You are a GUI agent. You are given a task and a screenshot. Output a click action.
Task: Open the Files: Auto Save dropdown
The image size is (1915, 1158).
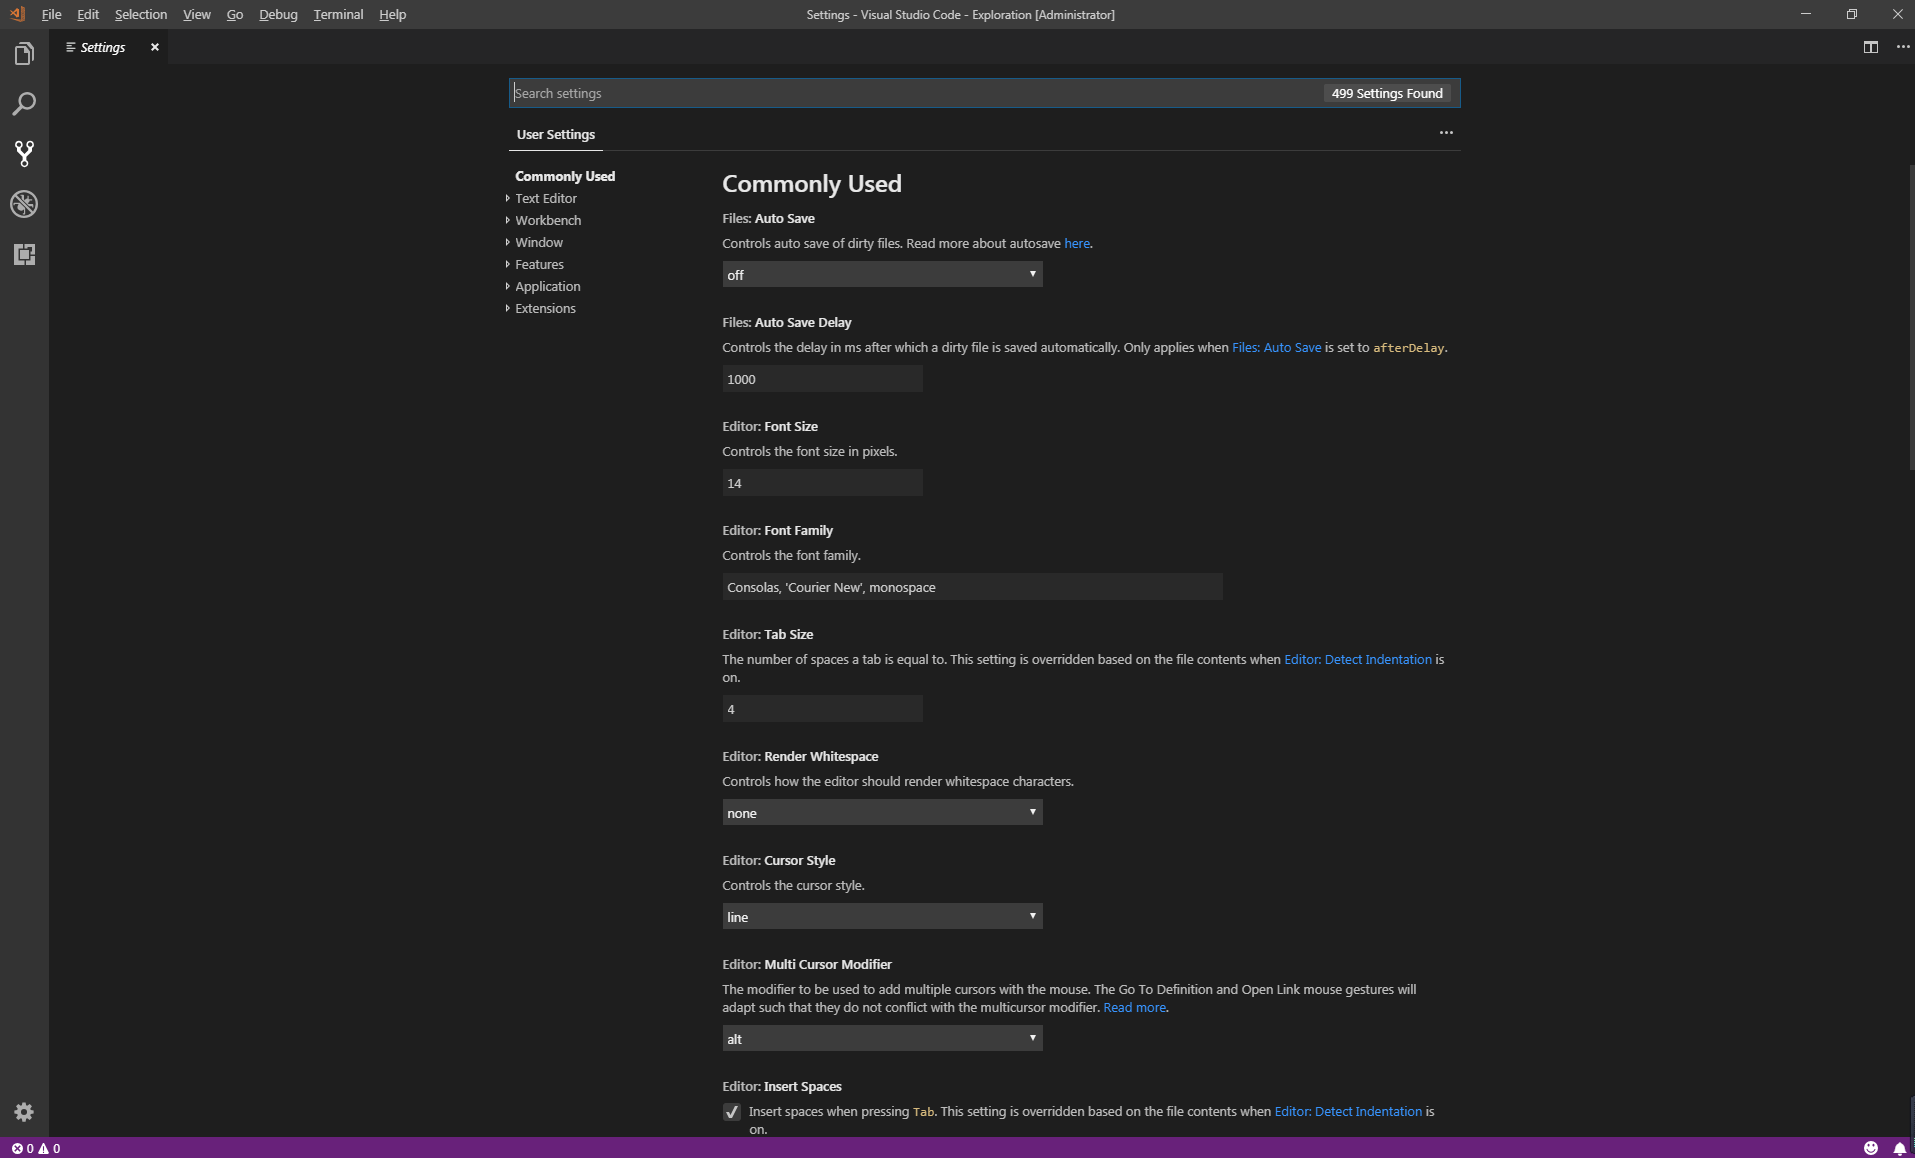pyautogui.click(x=881, y=274)
